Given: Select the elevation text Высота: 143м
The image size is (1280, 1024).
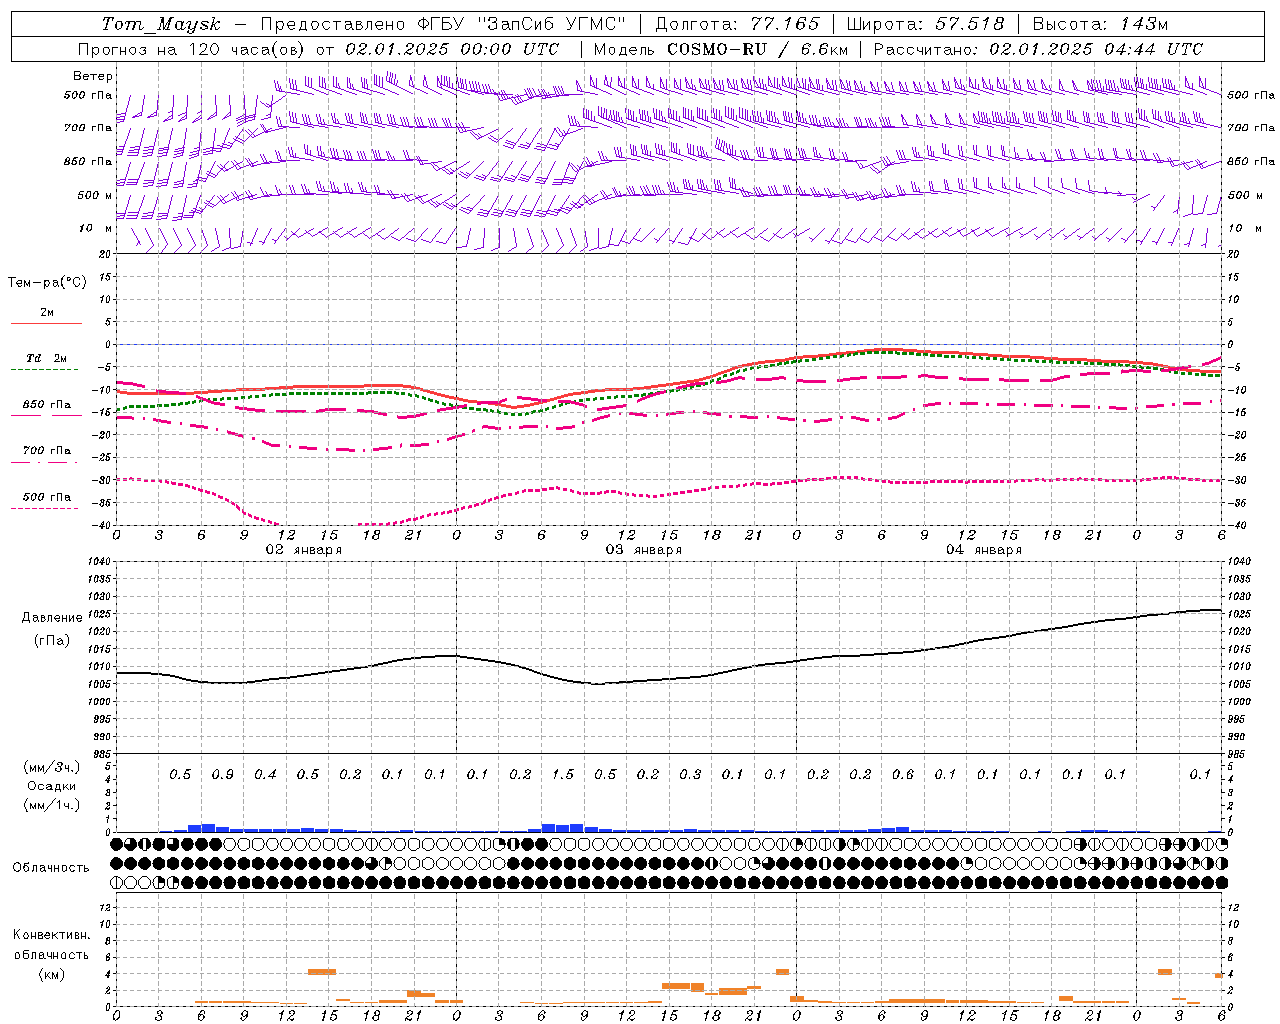Looking at the screenshot, I should (x=1100, y=24).
